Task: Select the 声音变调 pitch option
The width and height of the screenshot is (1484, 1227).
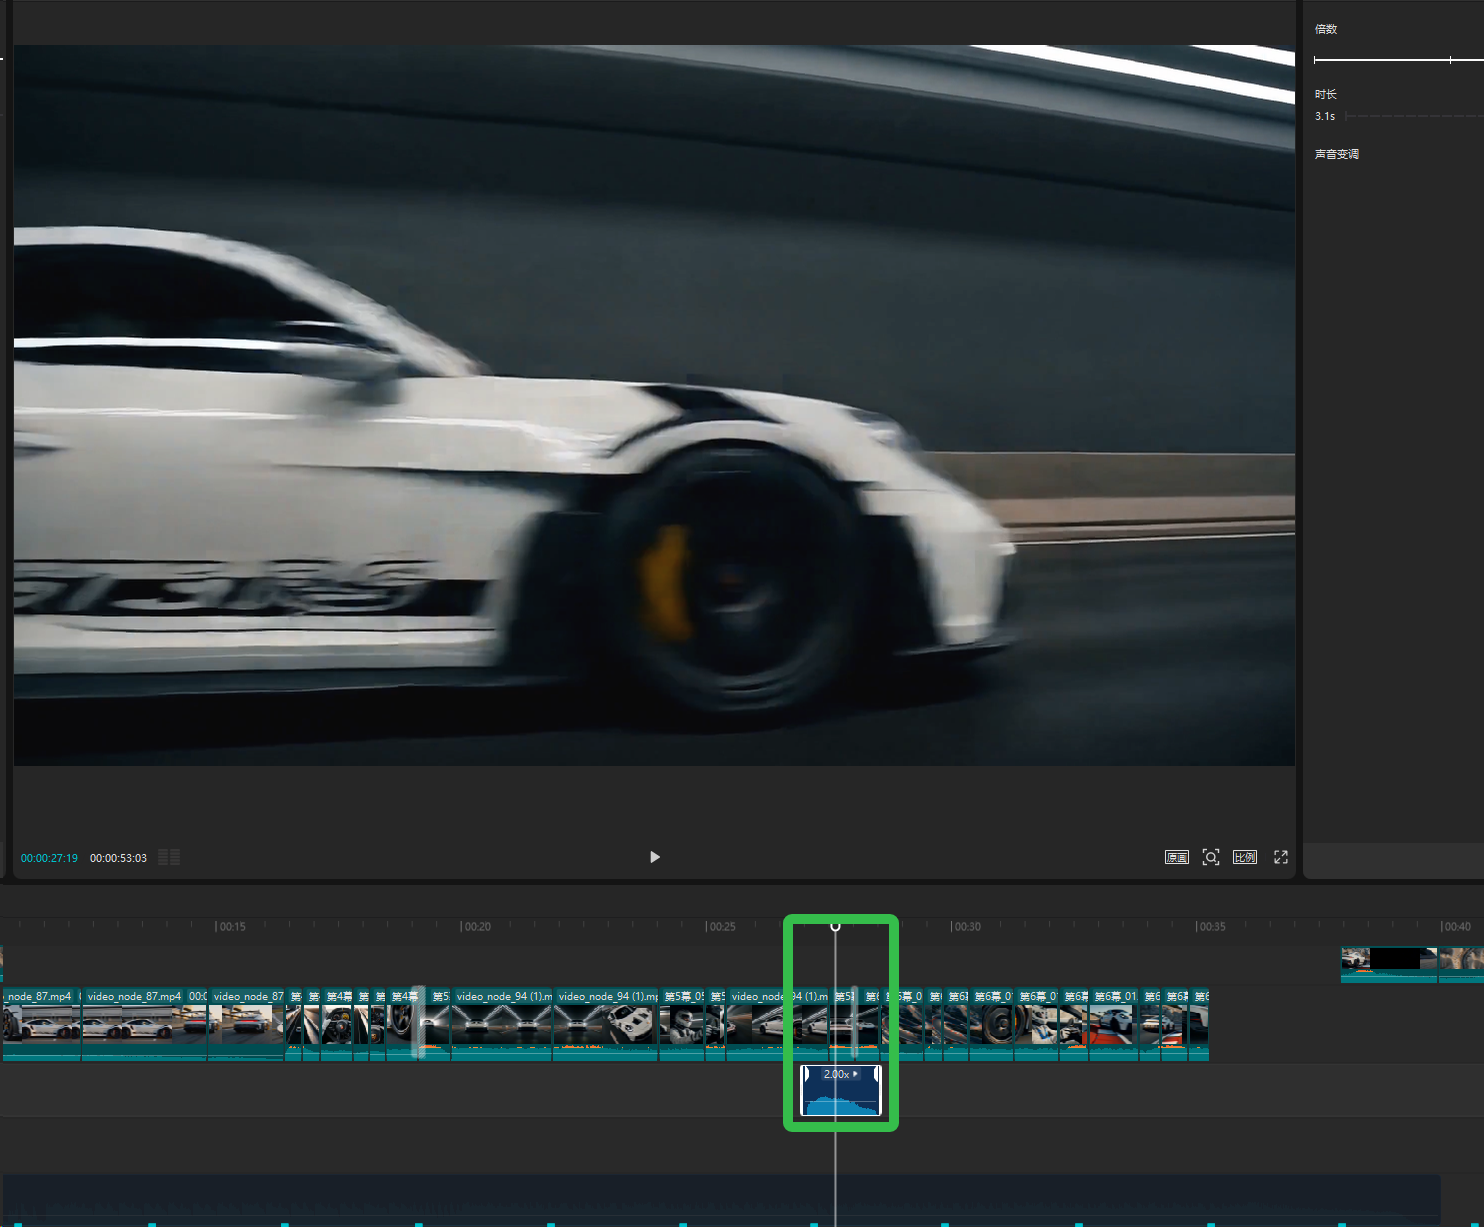Action: pos(1337,154)
